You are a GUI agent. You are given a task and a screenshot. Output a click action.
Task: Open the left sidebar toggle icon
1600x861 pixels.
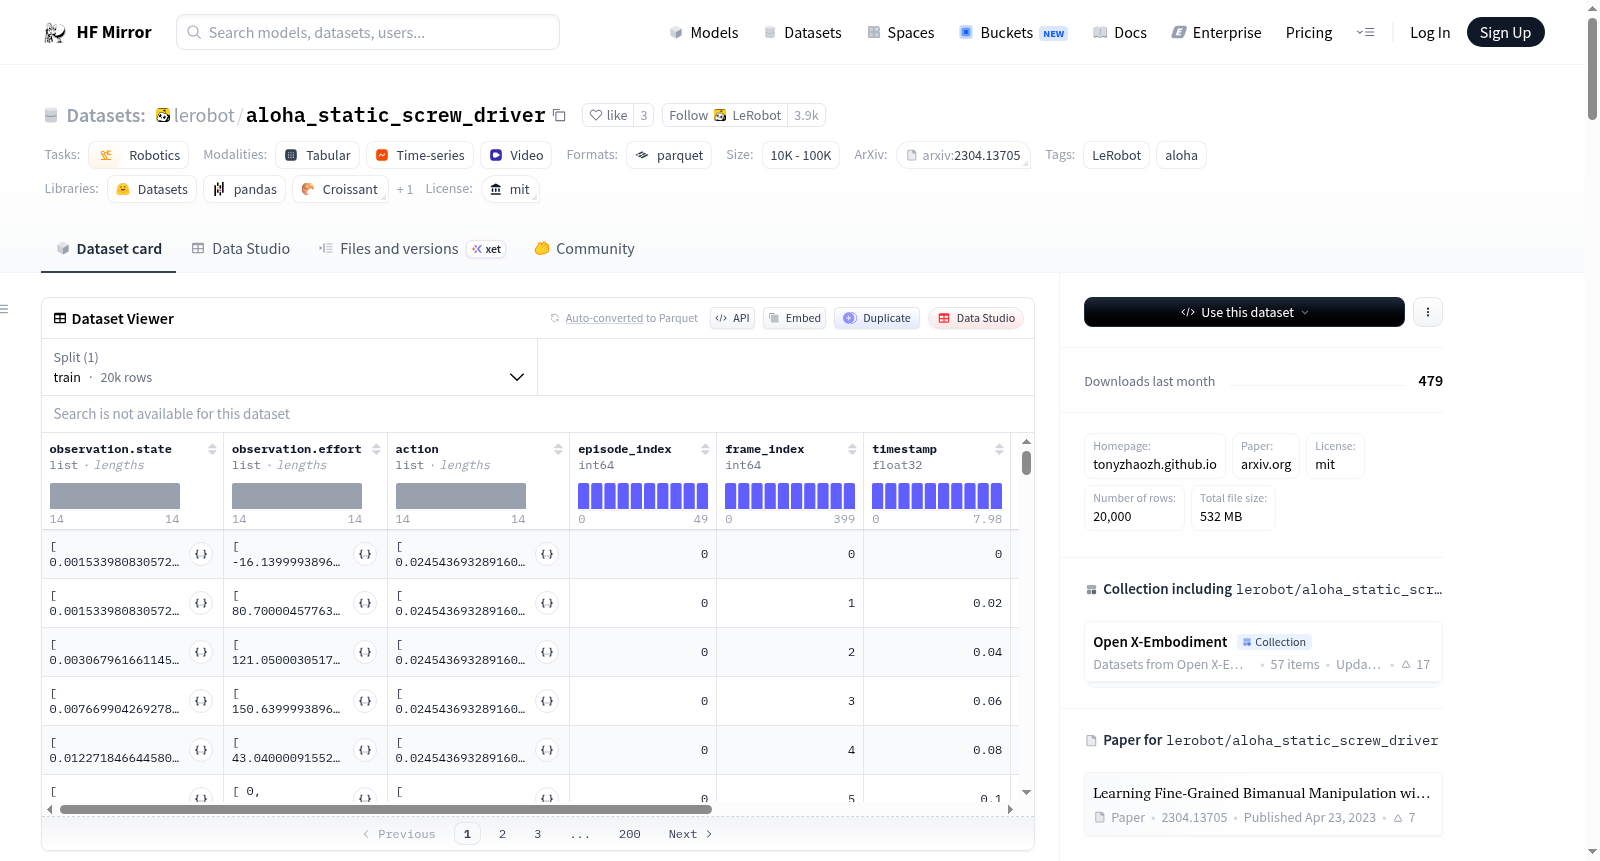tap(5, 309)
